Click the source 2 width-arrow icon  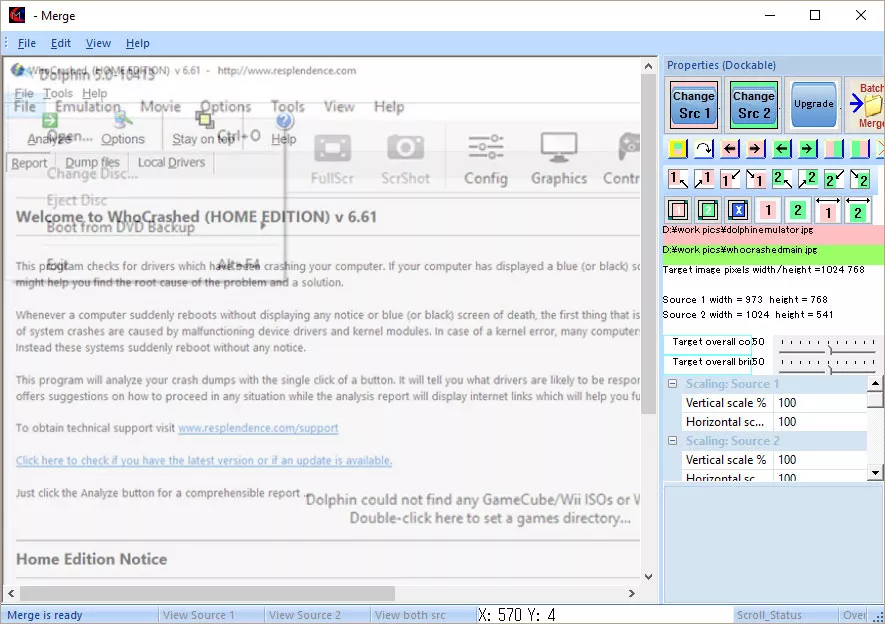[x=857, y=209]
